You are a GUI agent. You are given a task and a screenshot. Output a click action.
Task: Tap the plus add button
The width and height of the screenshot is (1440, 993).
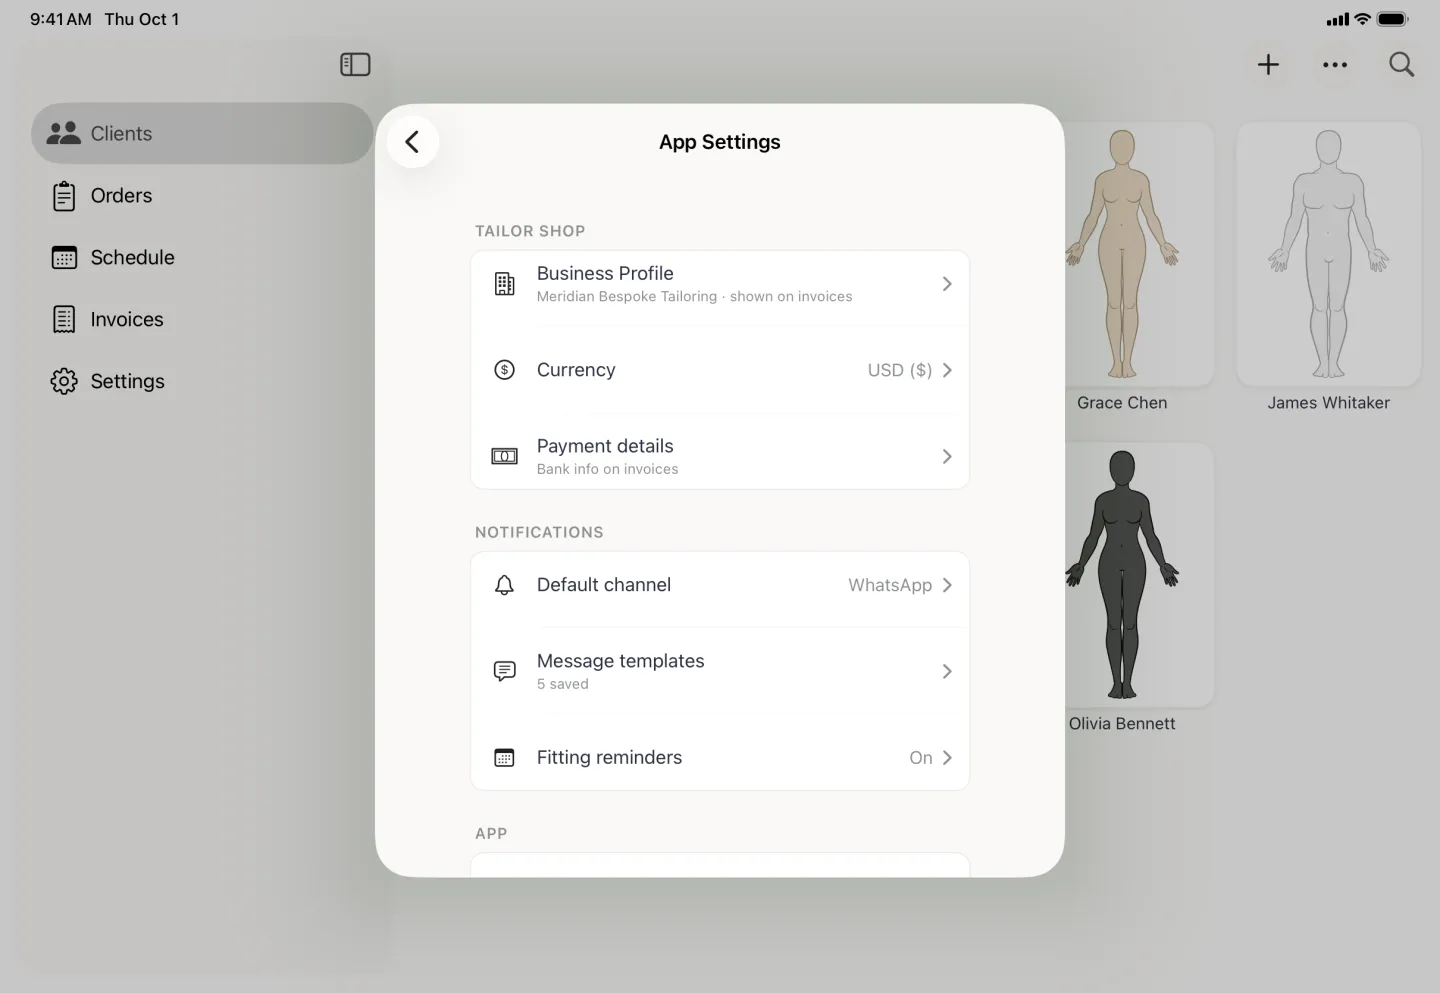point(1268,65)
